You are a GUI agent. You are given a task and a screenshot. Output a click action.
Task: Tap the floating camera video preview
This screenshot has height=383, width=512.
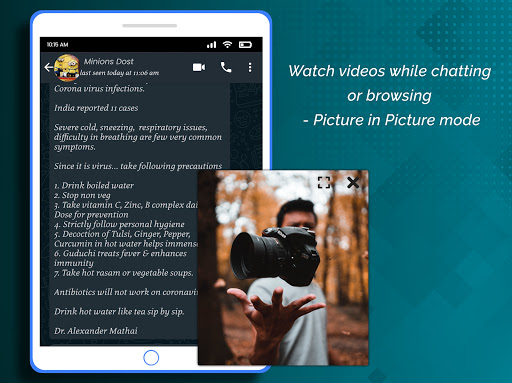tap(283, 268)
